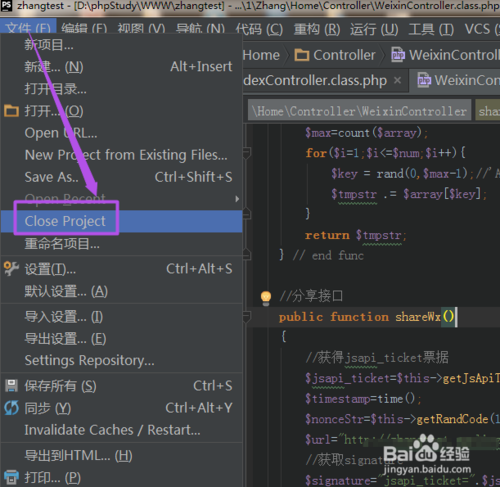Click Close Project menu entry
The height and width of the screenshot is (487, 500).
pos(121,221)
